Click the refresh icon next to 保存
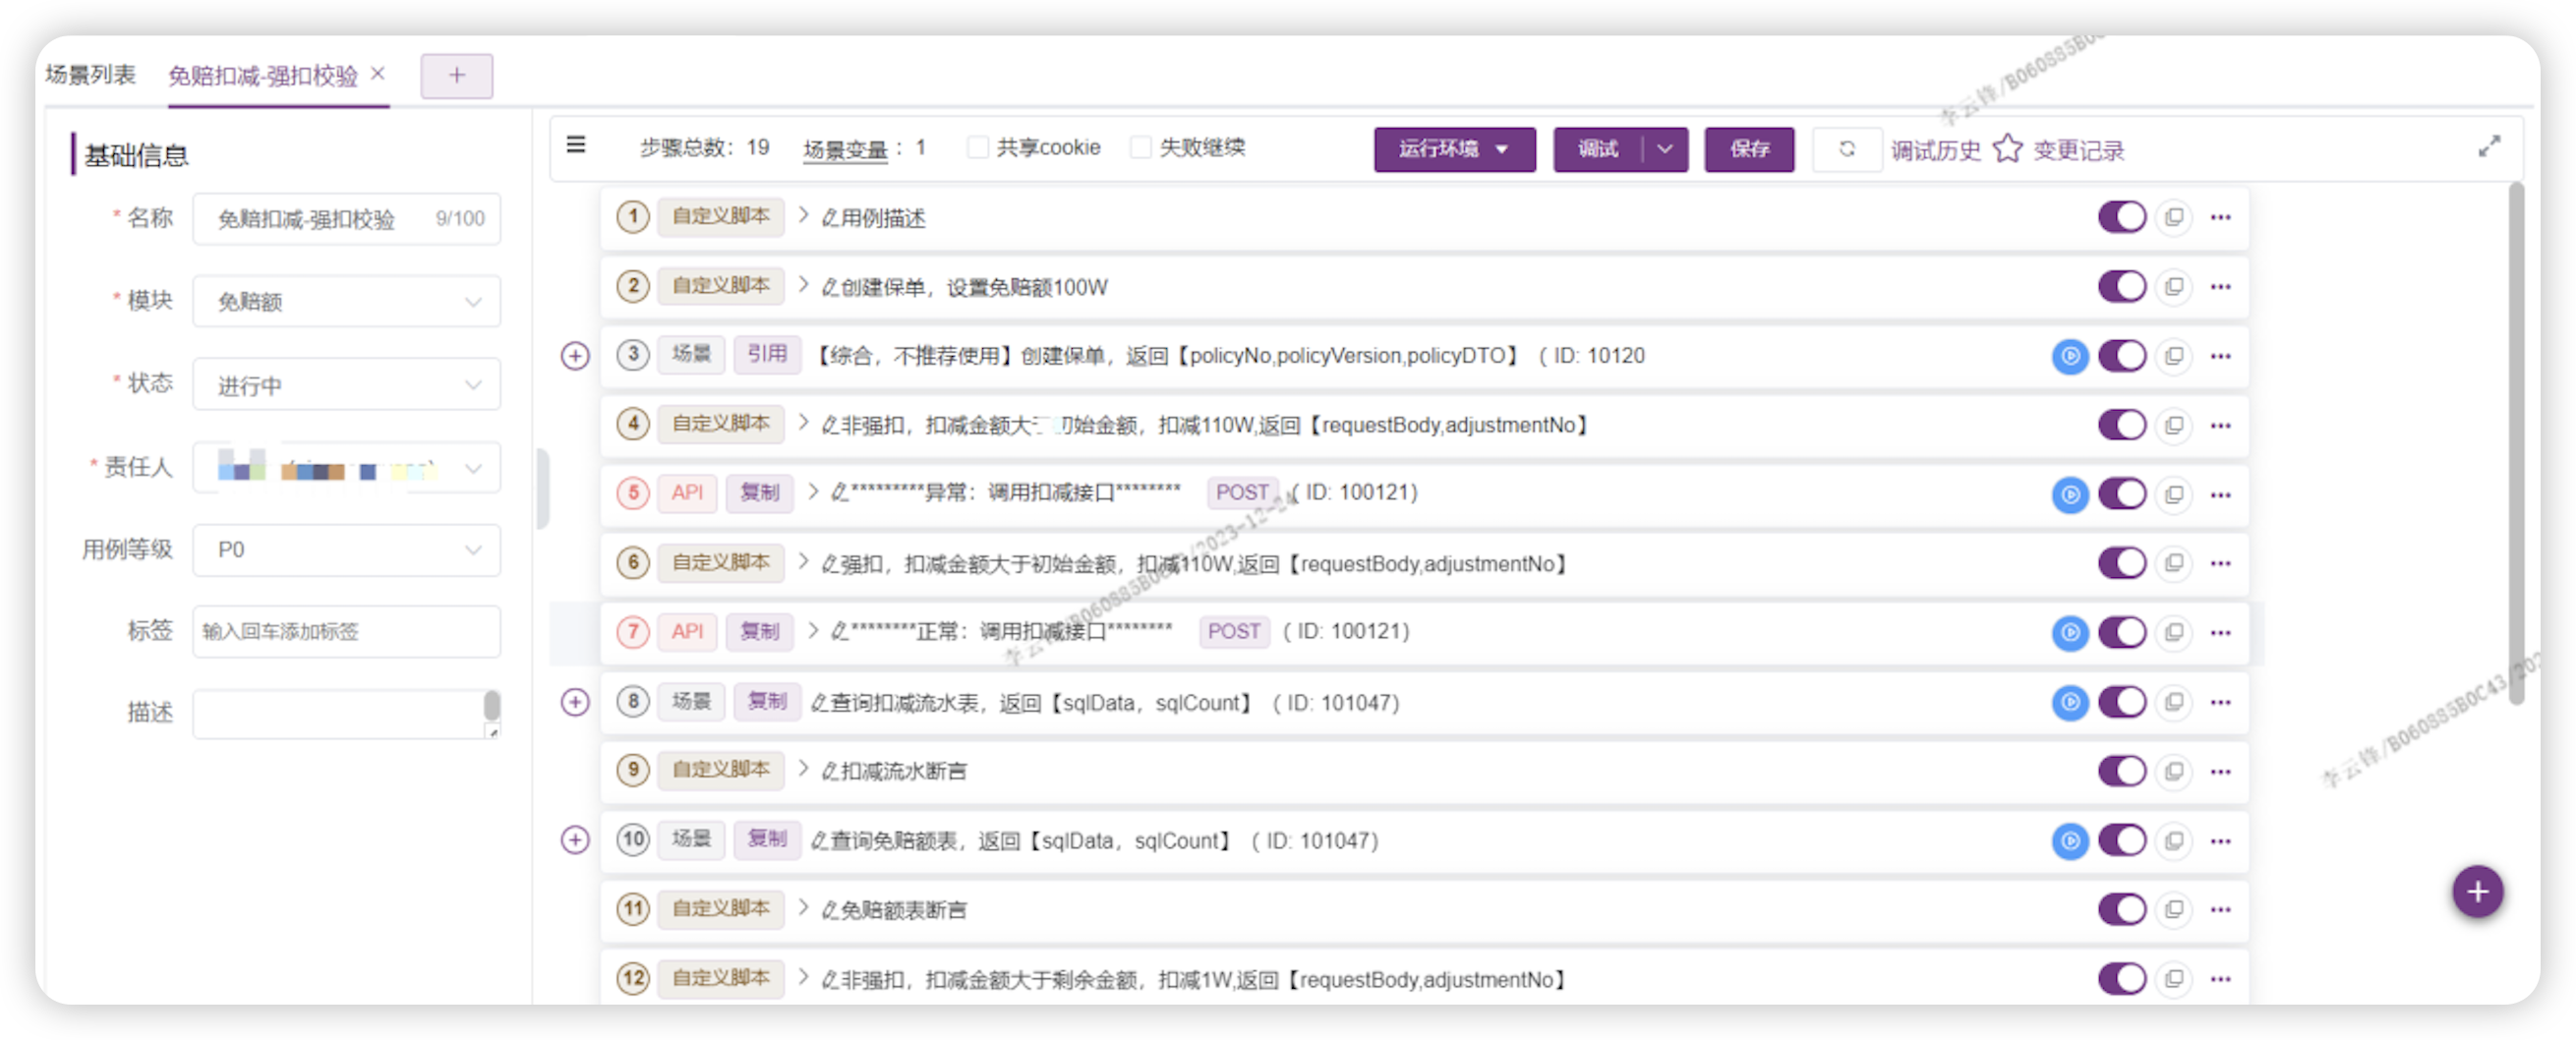 (1847, 149)
